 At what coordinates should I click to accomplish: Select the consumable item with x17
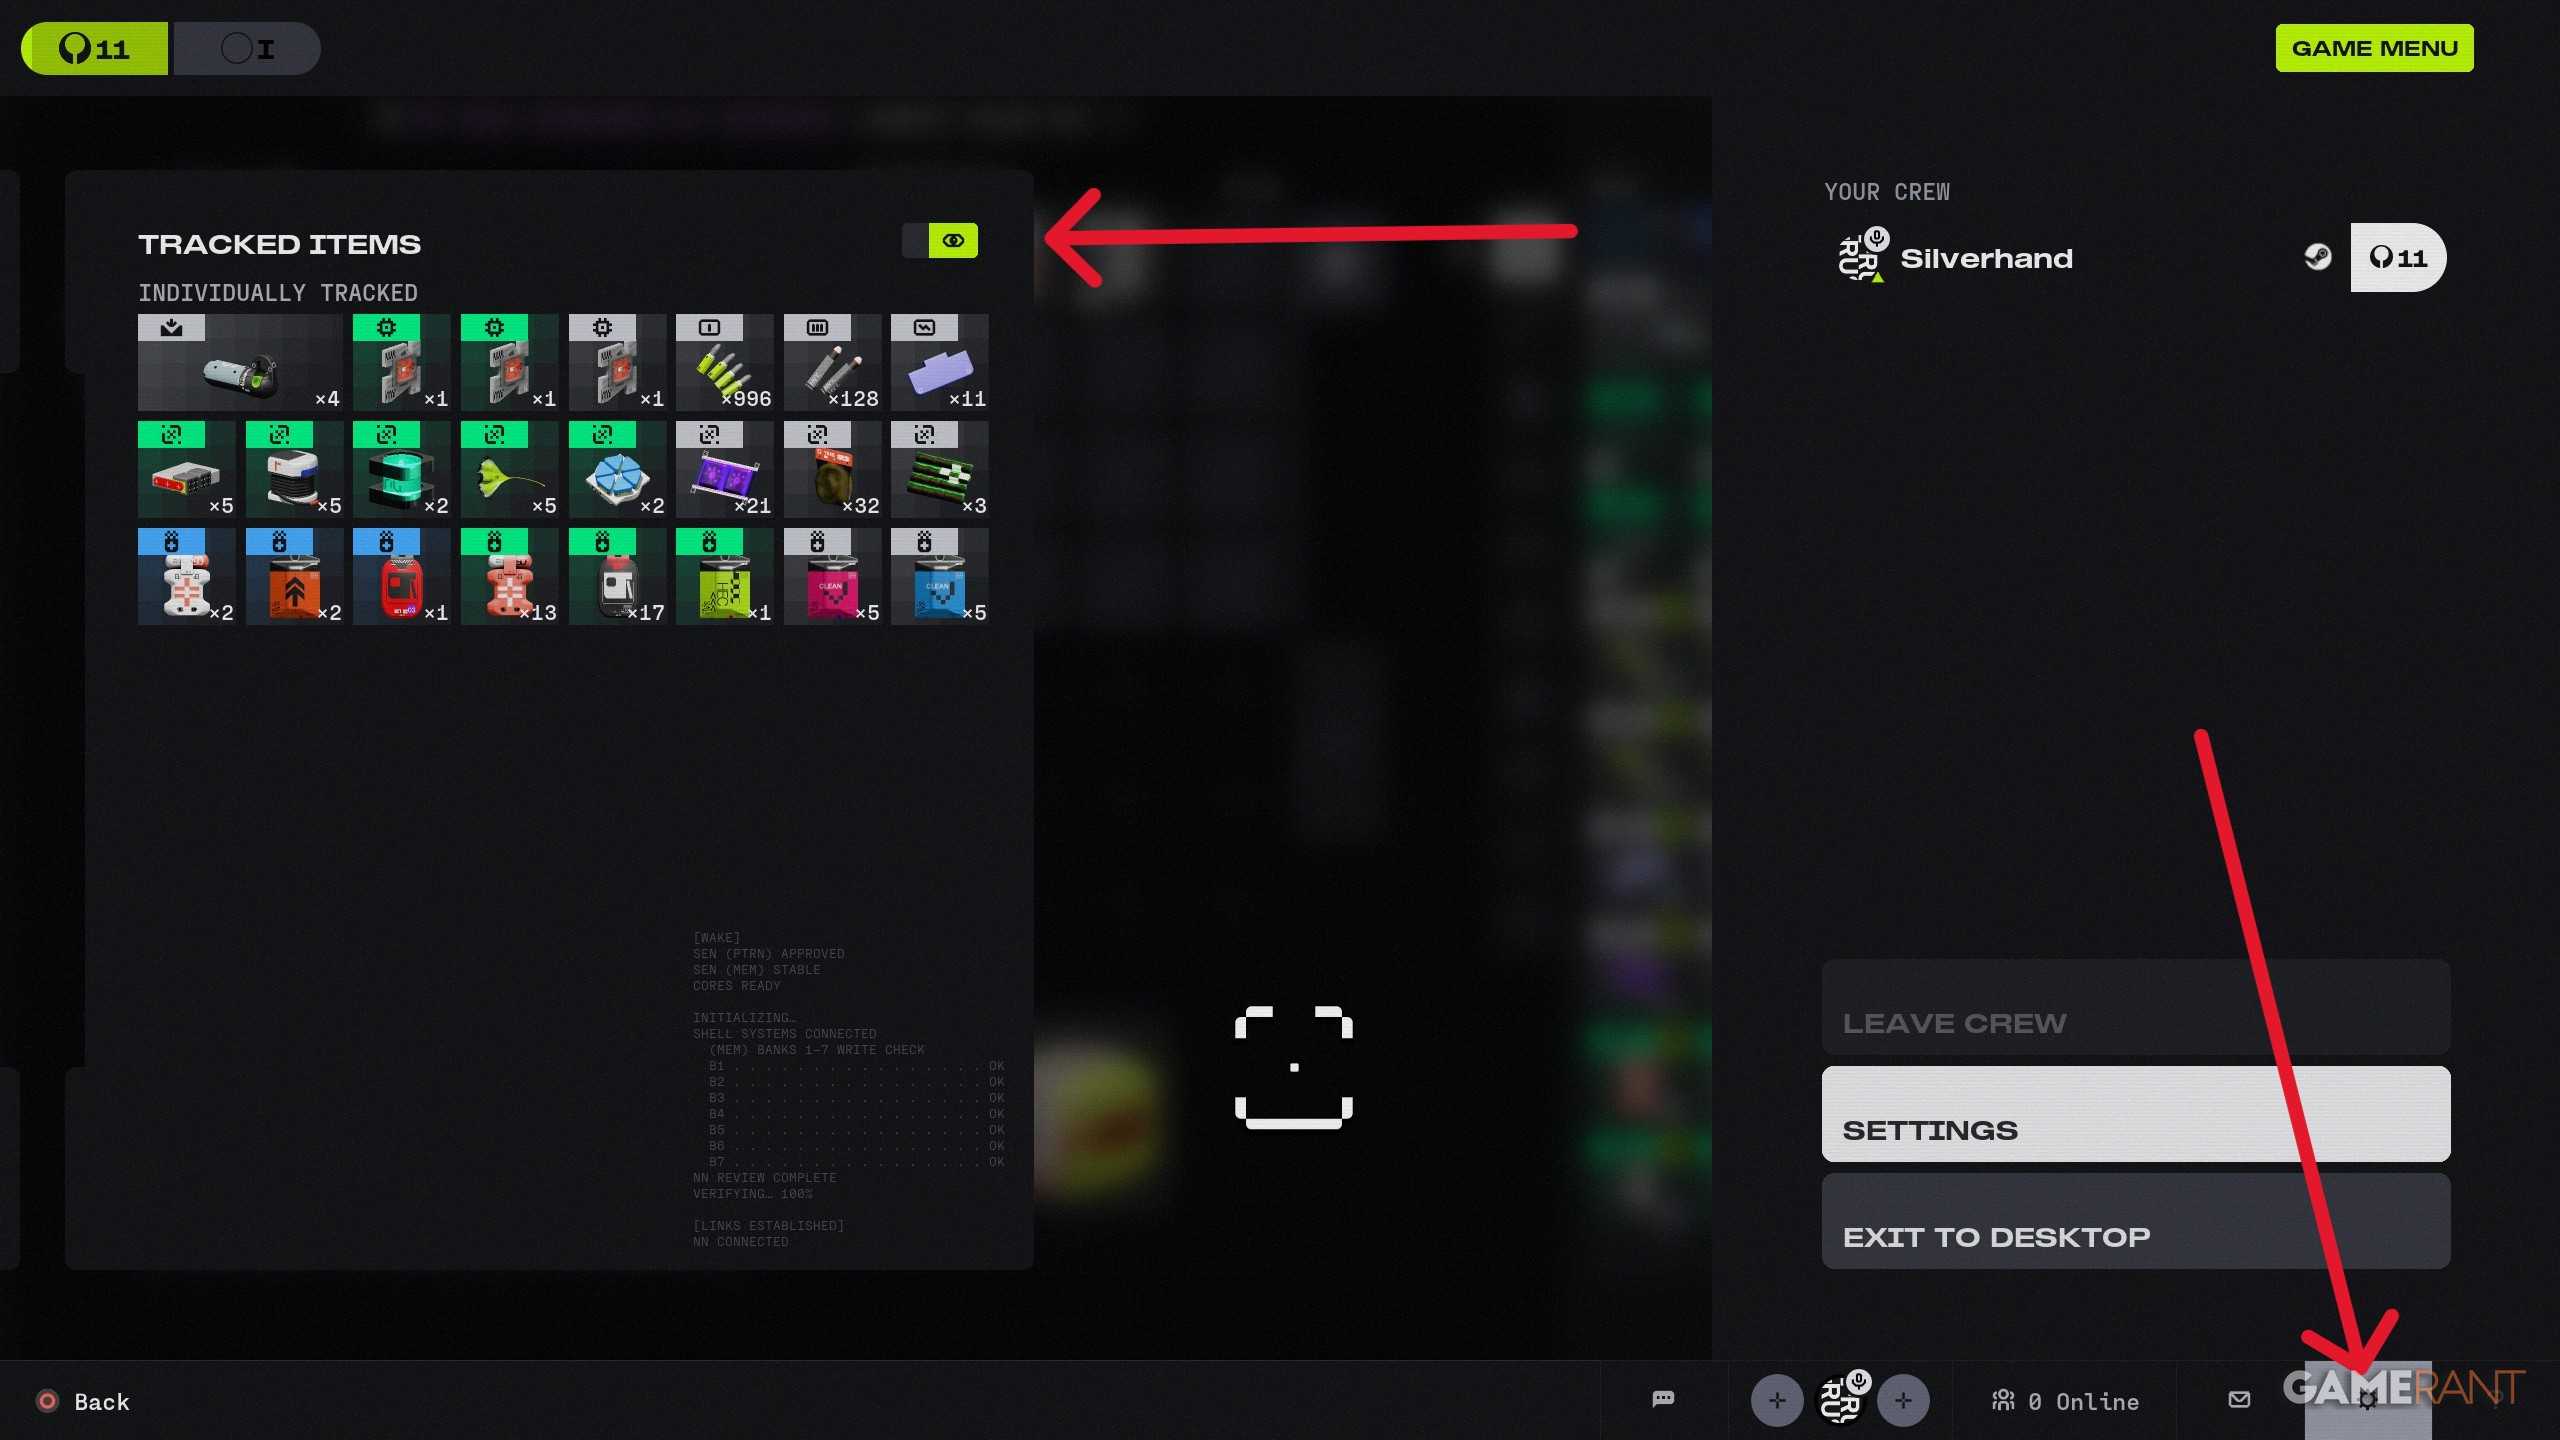(x=617, y=576)
